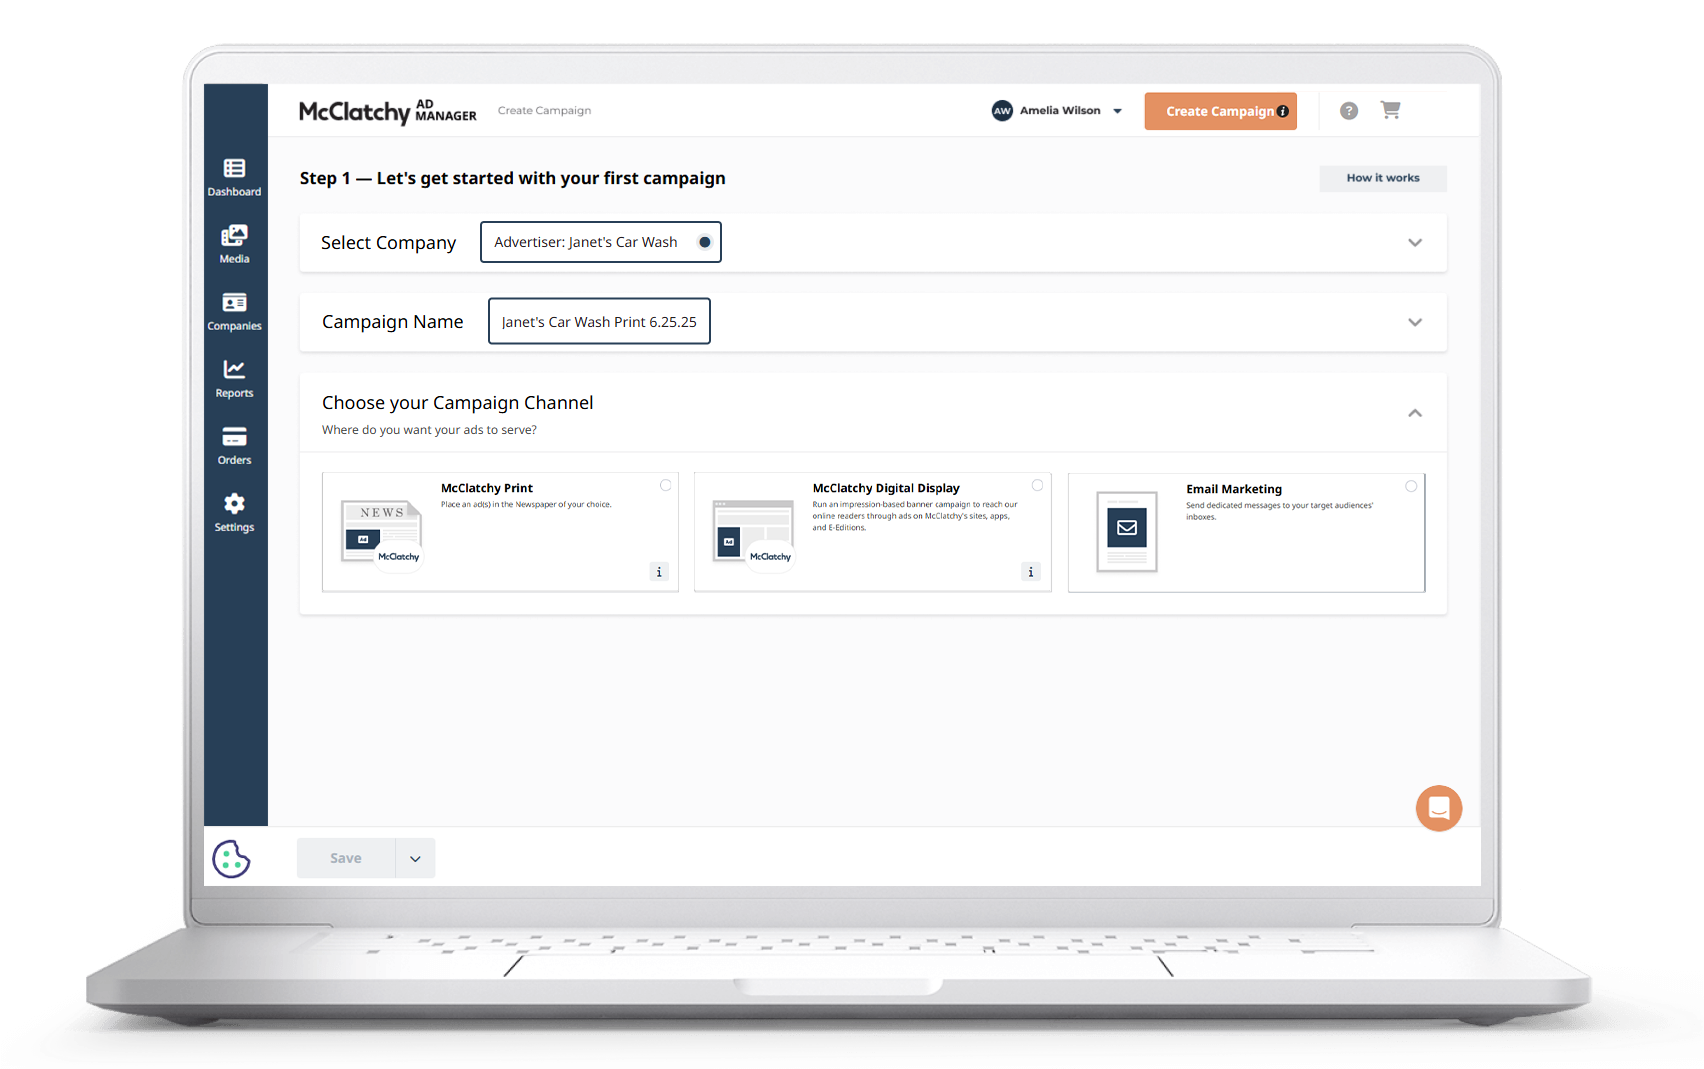Open the dropdown arrow next to Save

pos(415,859)
